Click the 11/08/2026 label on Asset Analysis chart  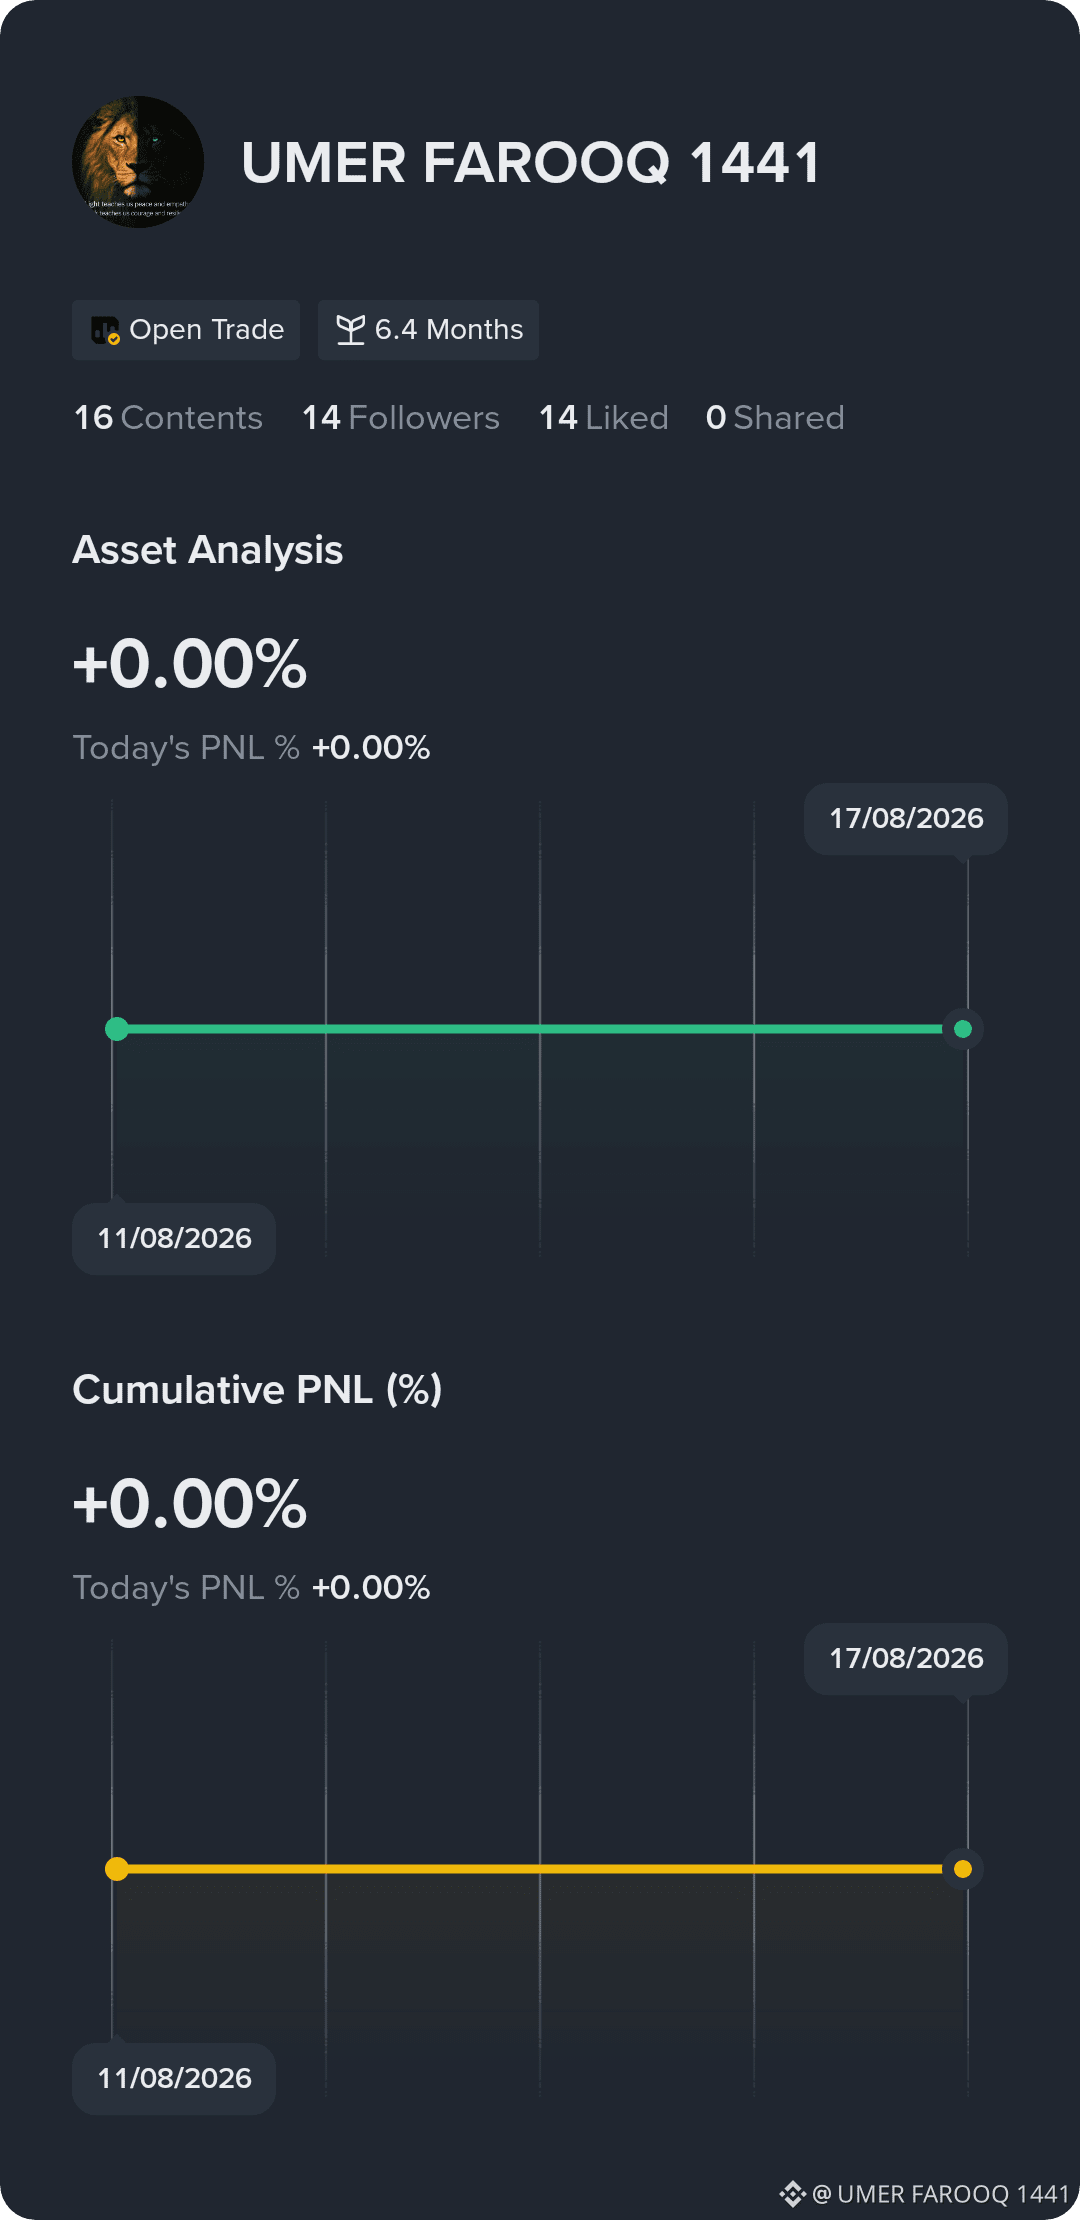coord(174,1239)
